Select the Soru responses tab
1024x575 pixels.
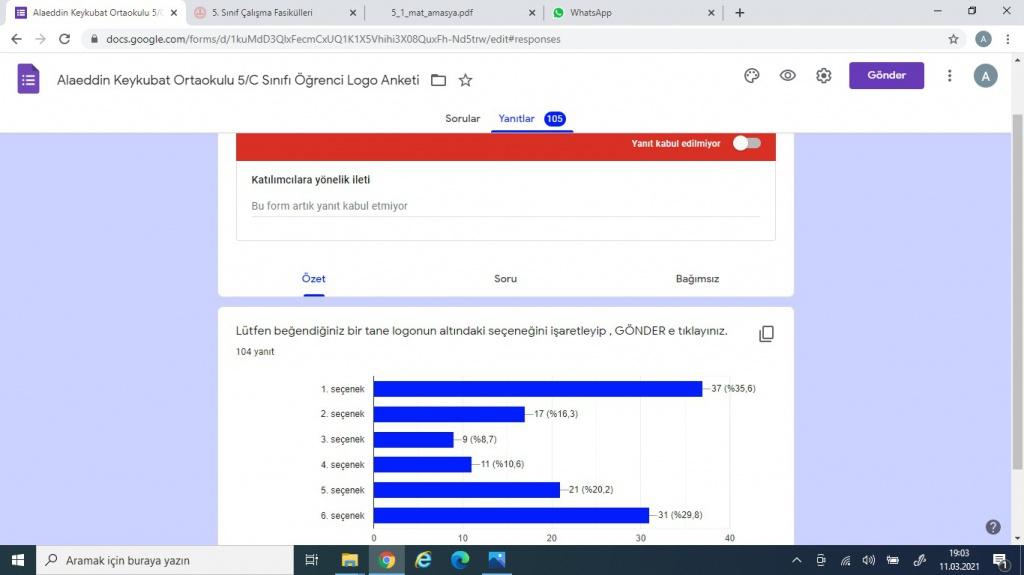[x=505, y=279]
